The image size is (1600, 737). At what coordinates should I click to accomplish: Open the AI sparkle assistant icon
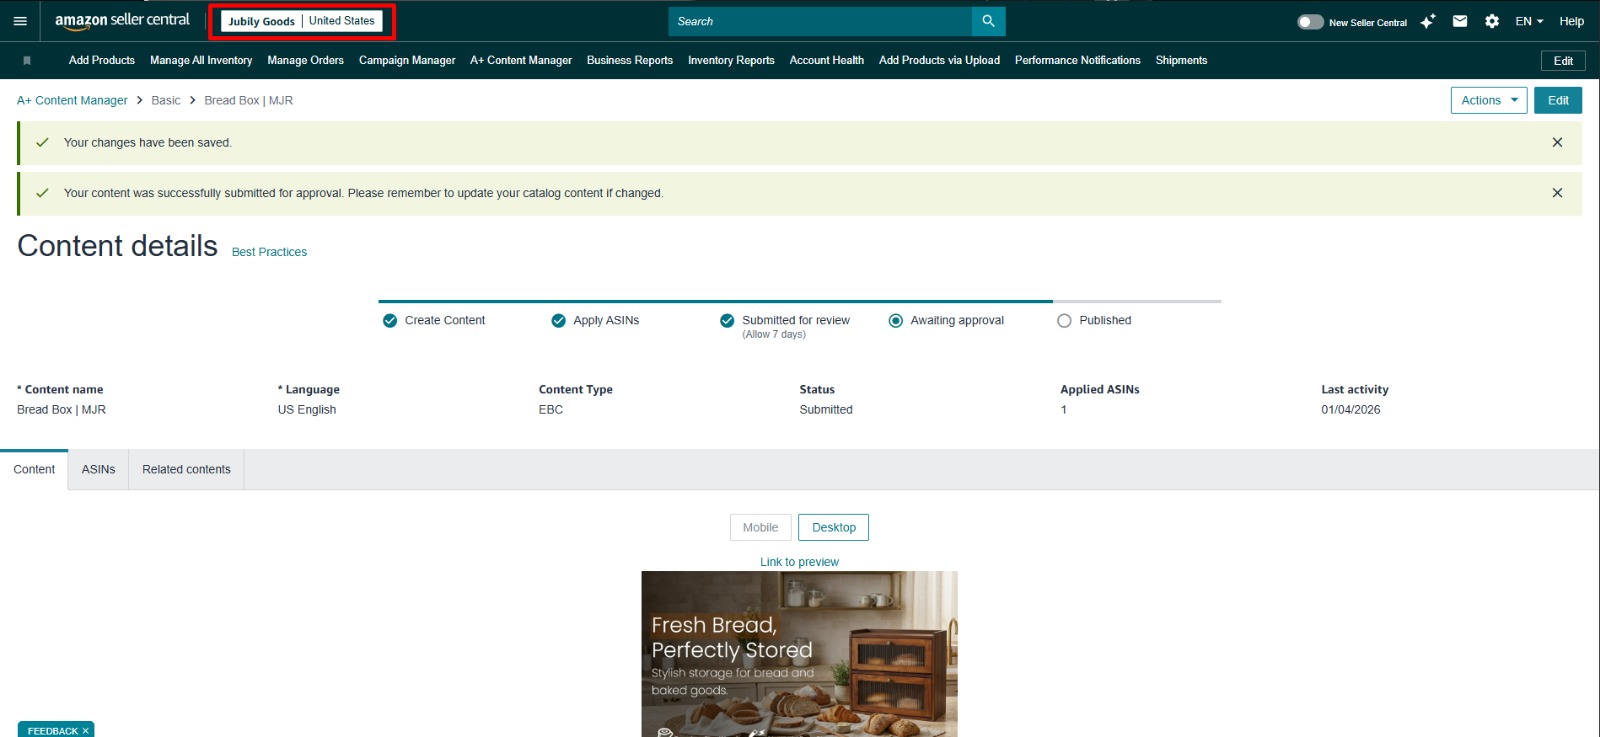(1428, 21)
